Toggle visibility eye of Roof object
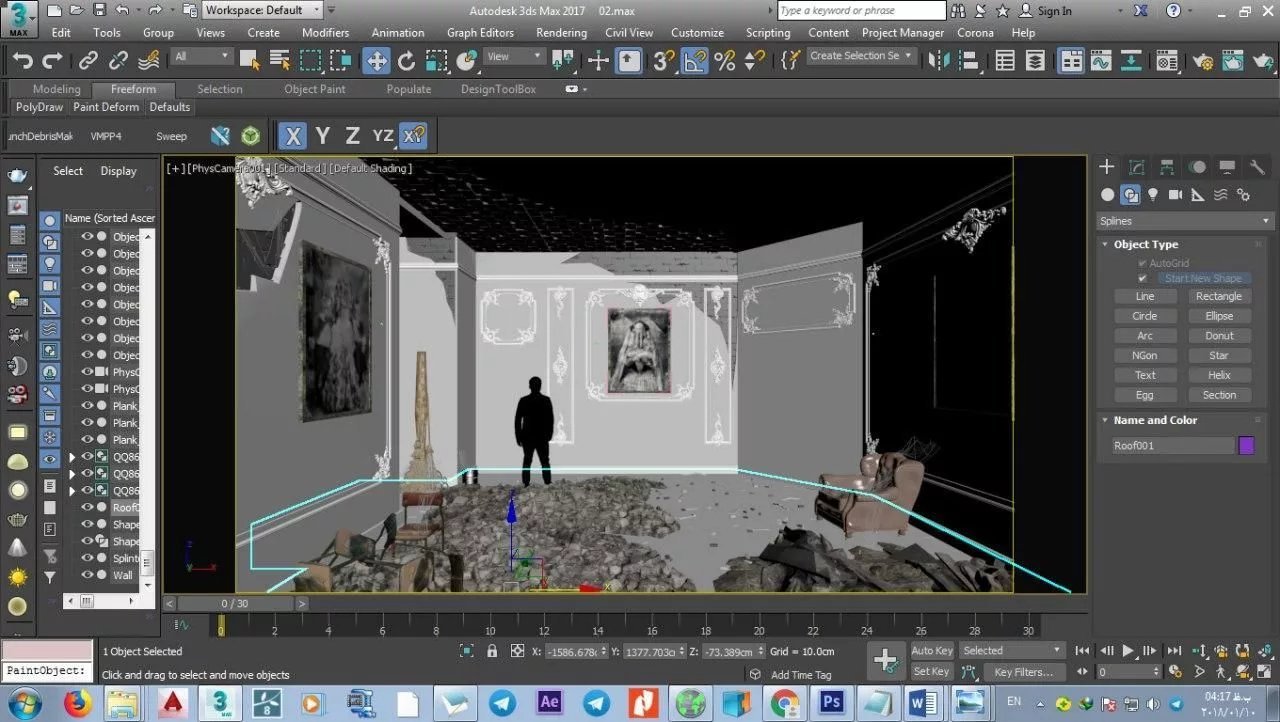1280x722 pixels. click(87, 508)
